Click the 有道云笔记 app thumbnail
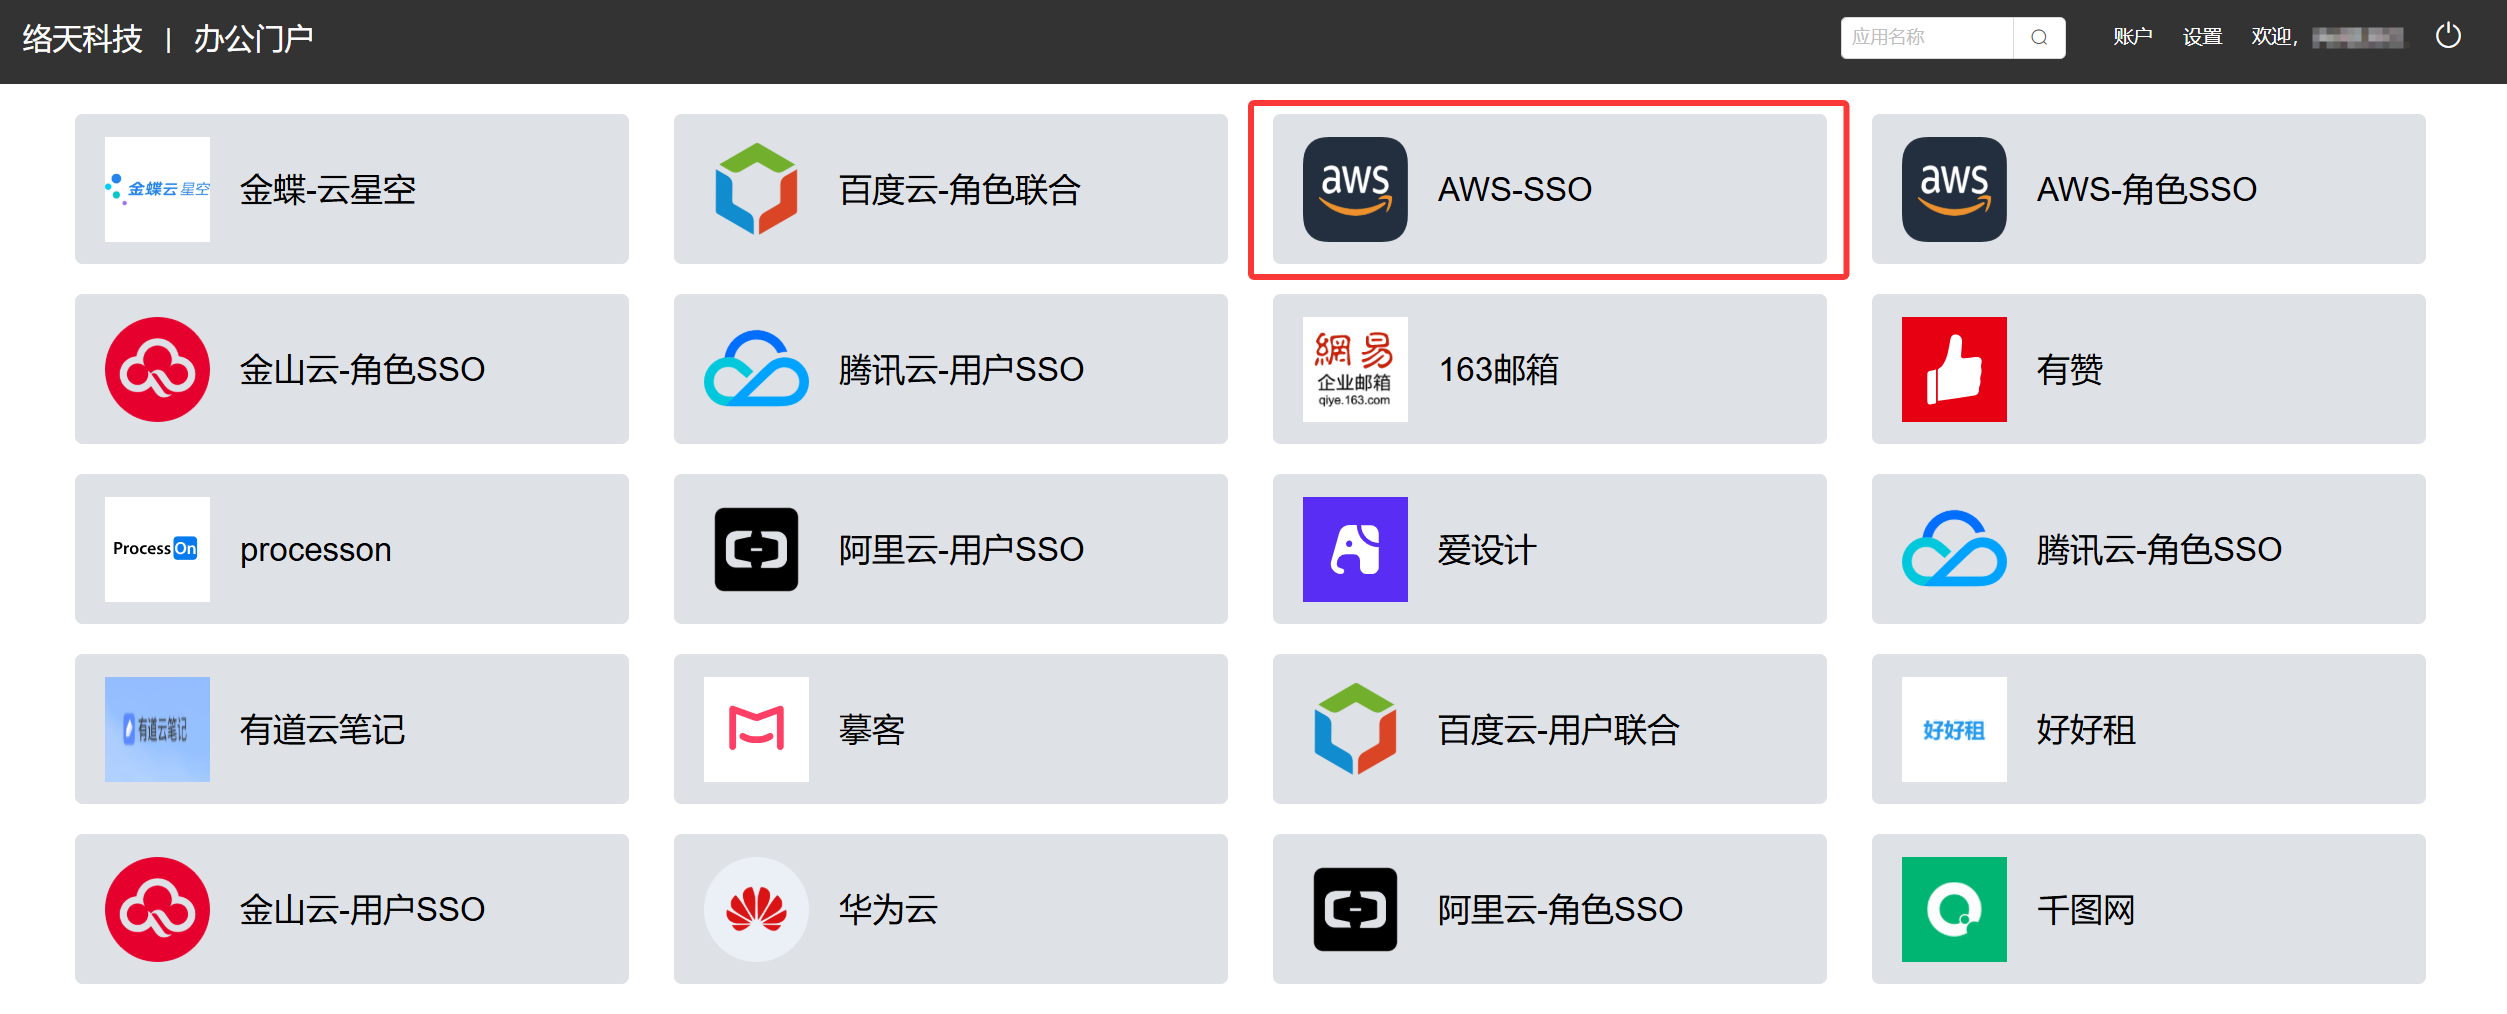 tap(157, 729)
